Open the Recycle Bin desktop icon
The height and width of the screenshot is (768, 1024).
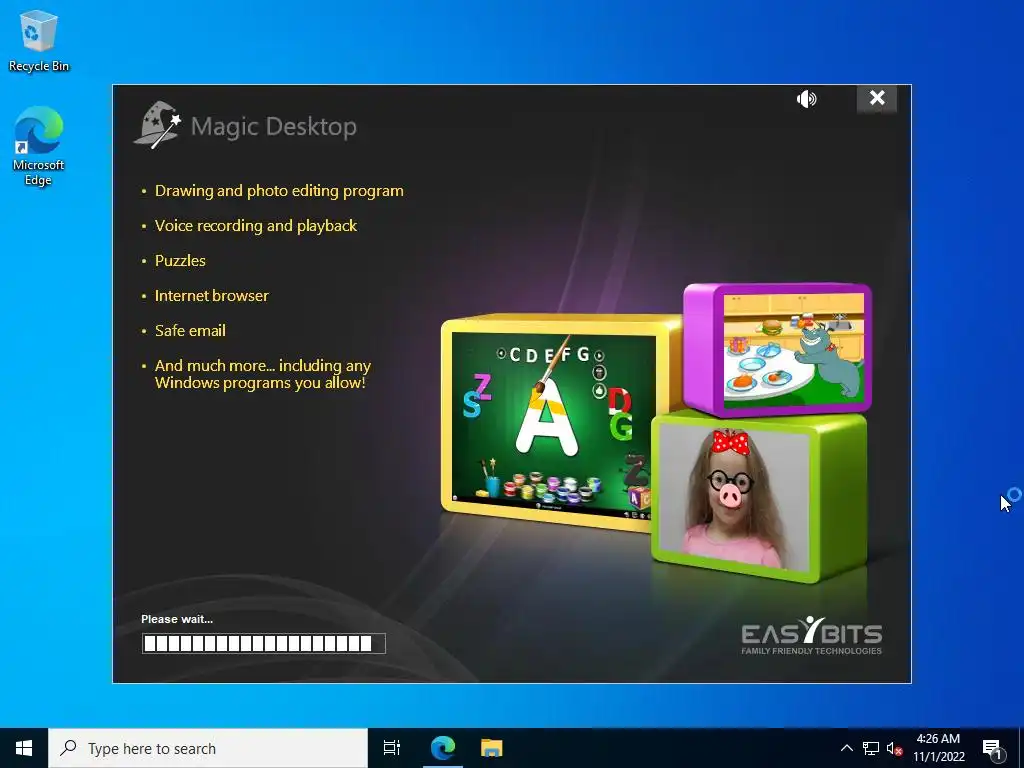coord(39,41)
